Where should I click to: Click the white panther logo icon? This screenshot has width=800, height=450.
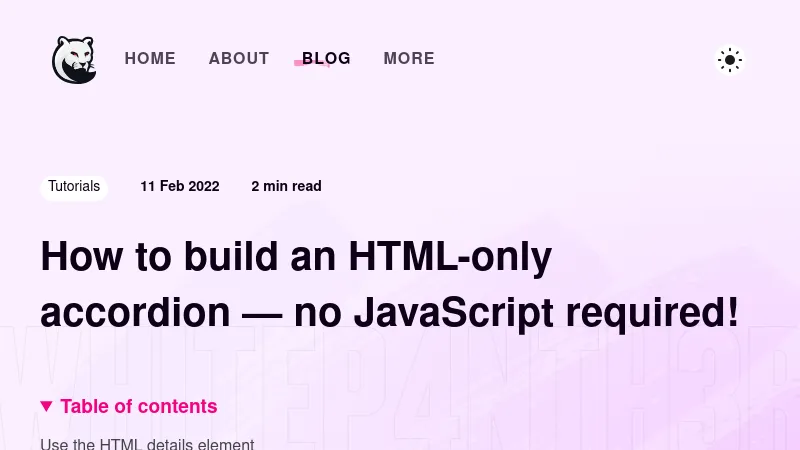click(x=73, y=59)
